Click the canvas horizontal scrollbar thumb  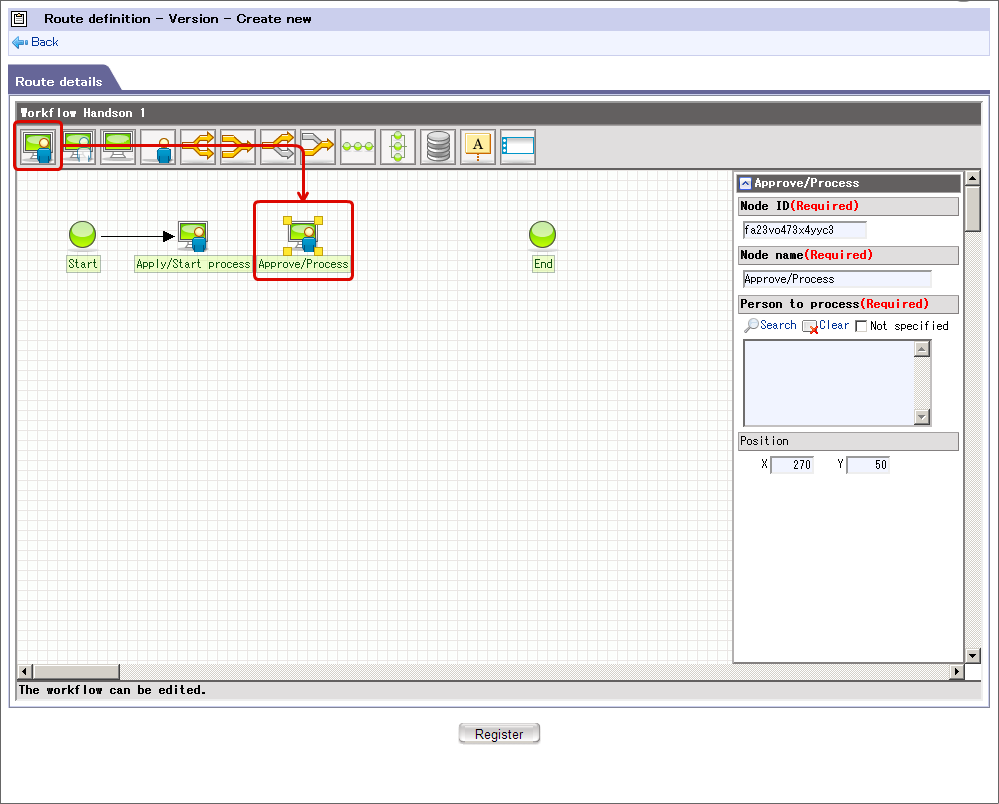[76, 671]
